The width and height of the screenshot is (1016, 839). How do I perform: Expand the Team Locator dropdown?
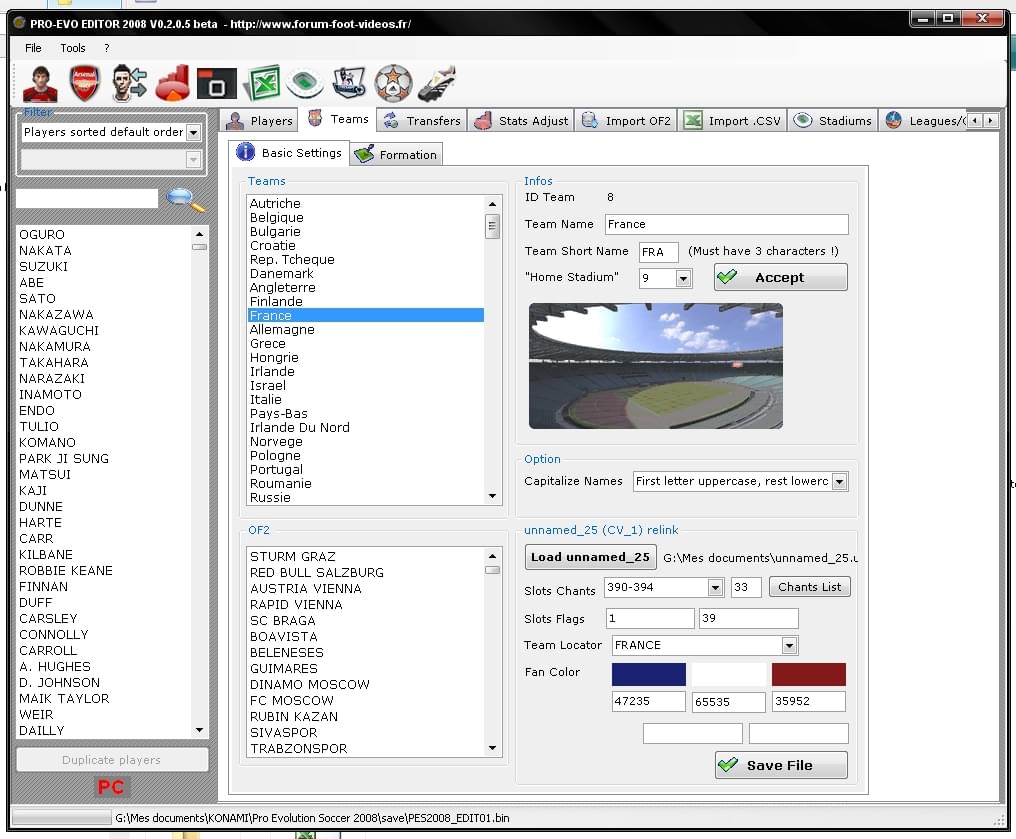pos(789,645)
